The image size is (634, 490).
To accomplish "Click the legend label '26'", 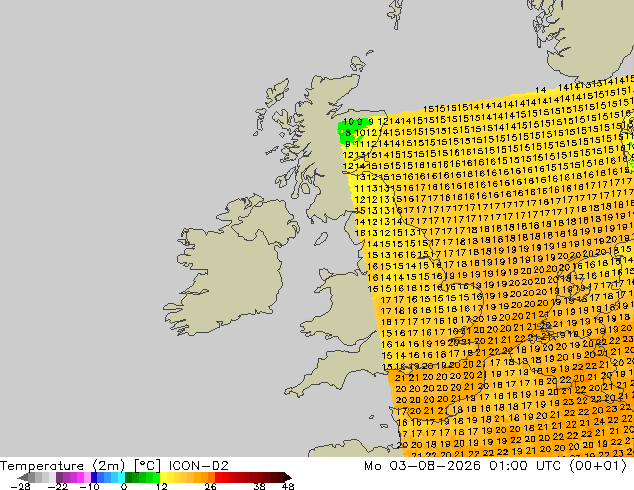I will click(210, 486).
